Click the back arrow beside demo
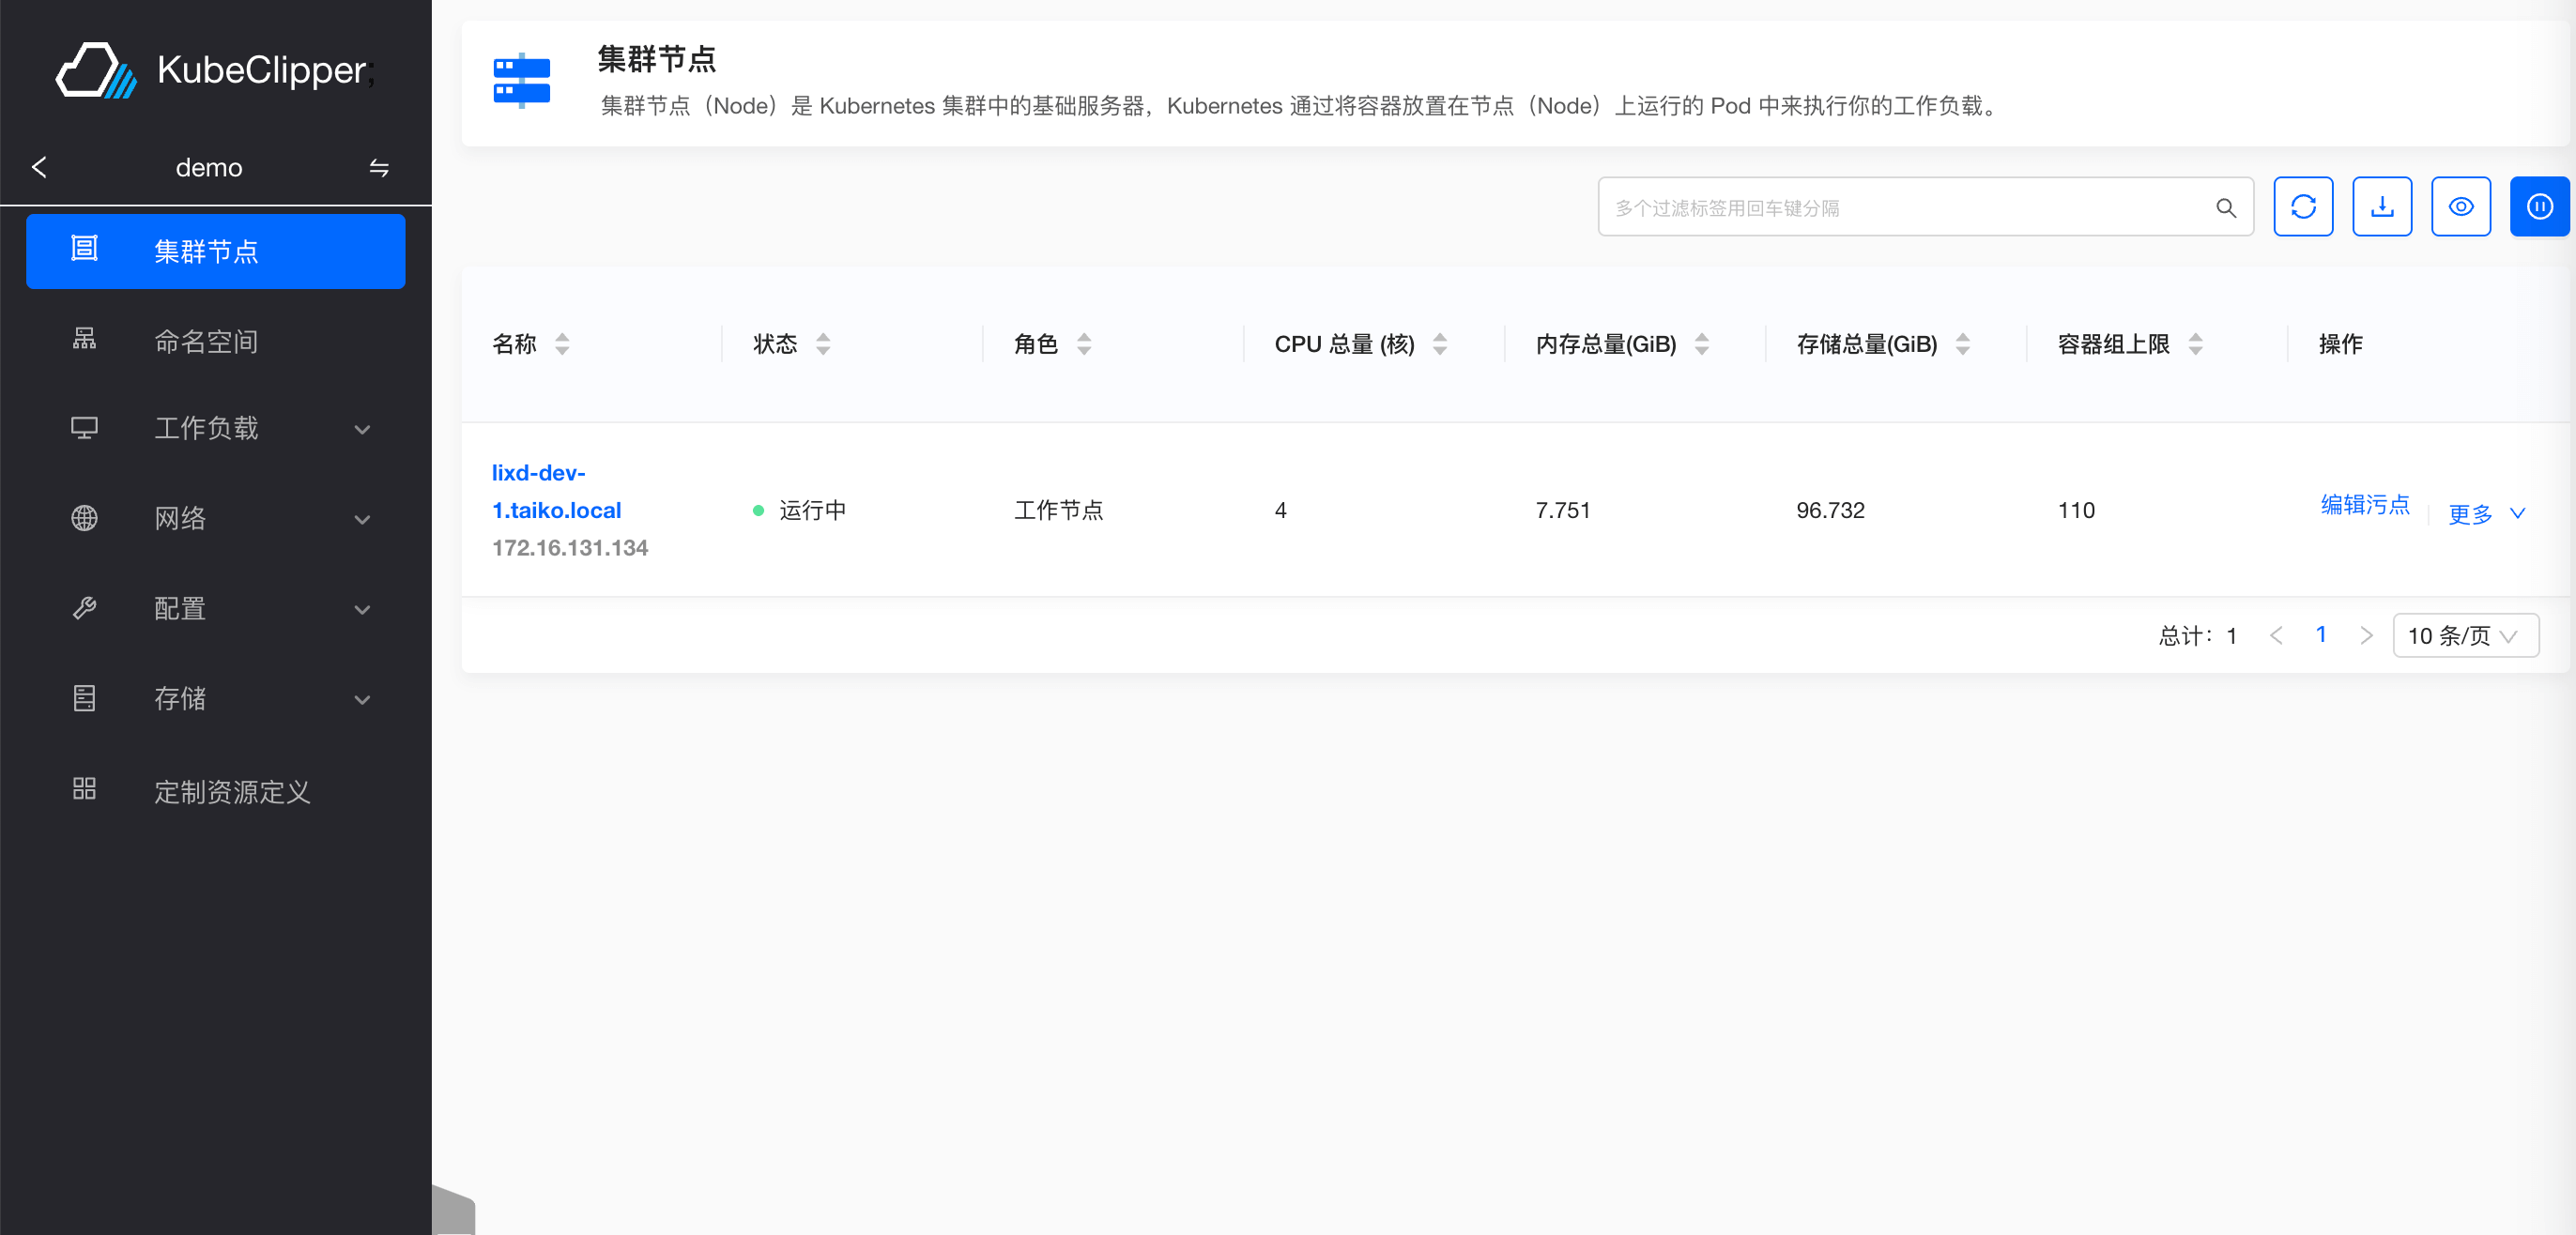This screenshot has width=2576, height=1235. (x=40, y=167)
